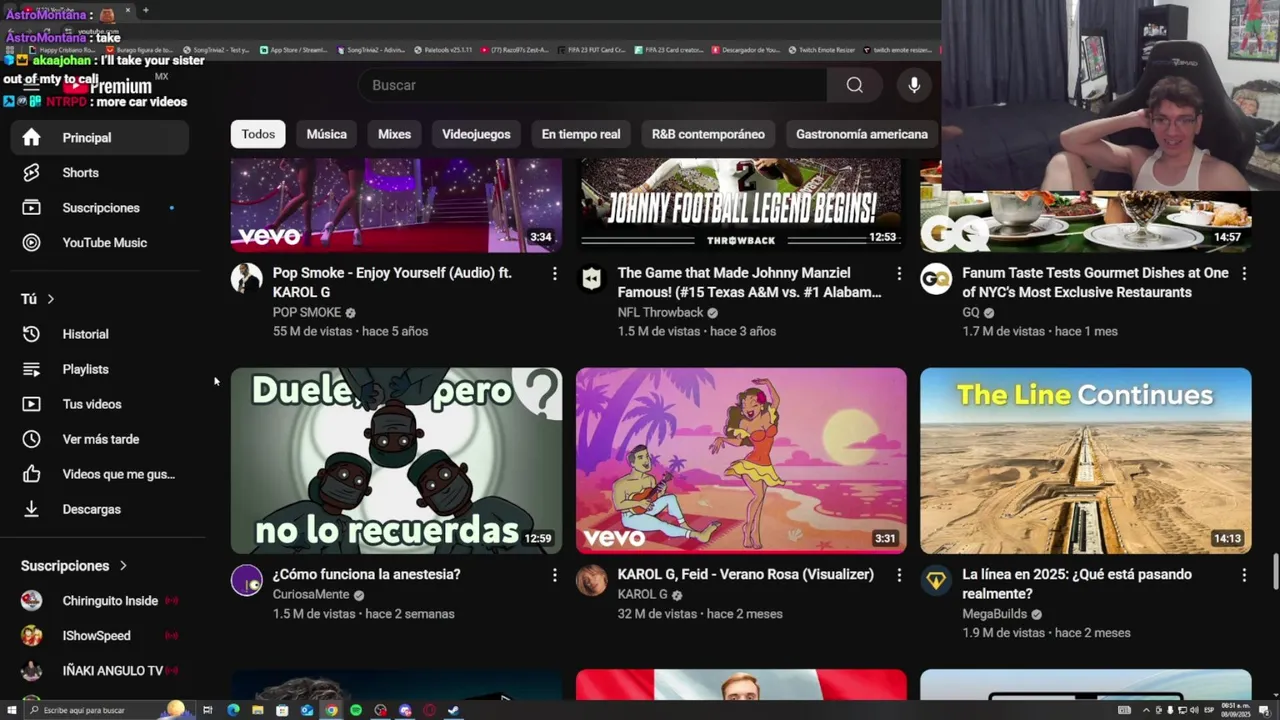The width and height of the screenshot is (1280, 720).
Task: Select the Videojuegos filter chip
Action: click(x=476, y=134)
